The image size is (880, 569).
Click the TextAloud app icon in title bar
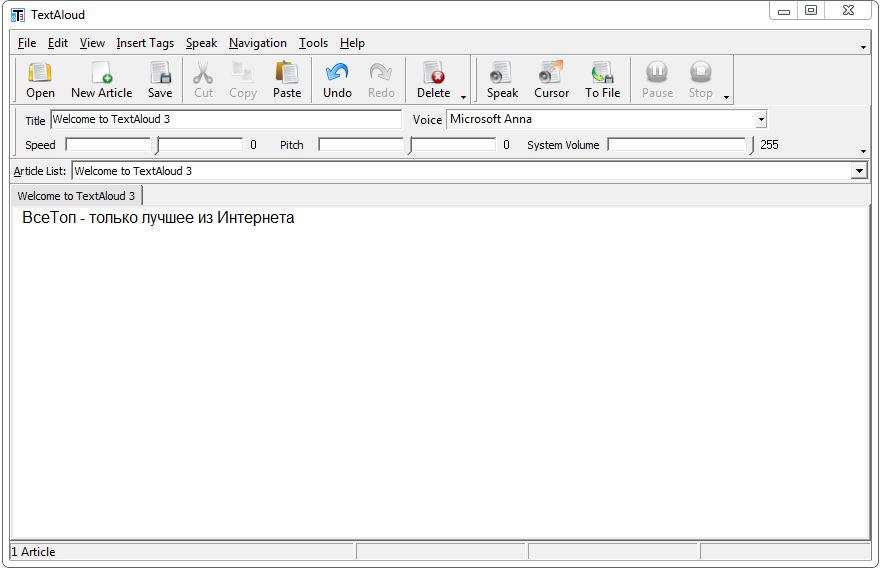[x=18, y=15]
